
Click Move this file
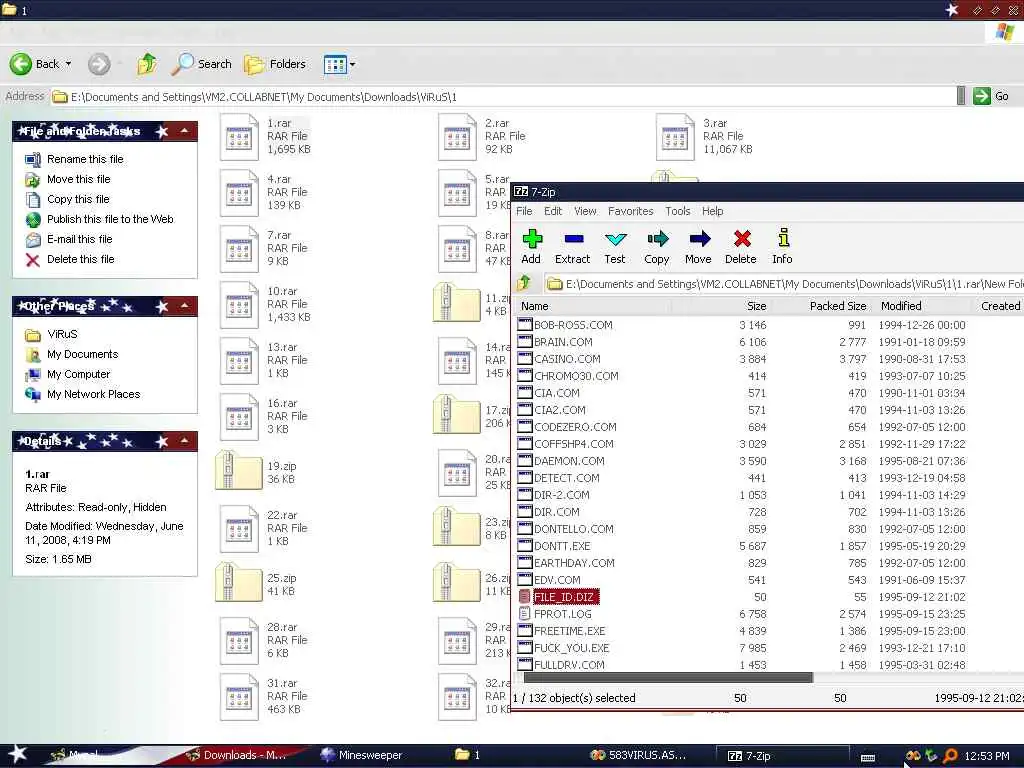(x=78, y=179)
